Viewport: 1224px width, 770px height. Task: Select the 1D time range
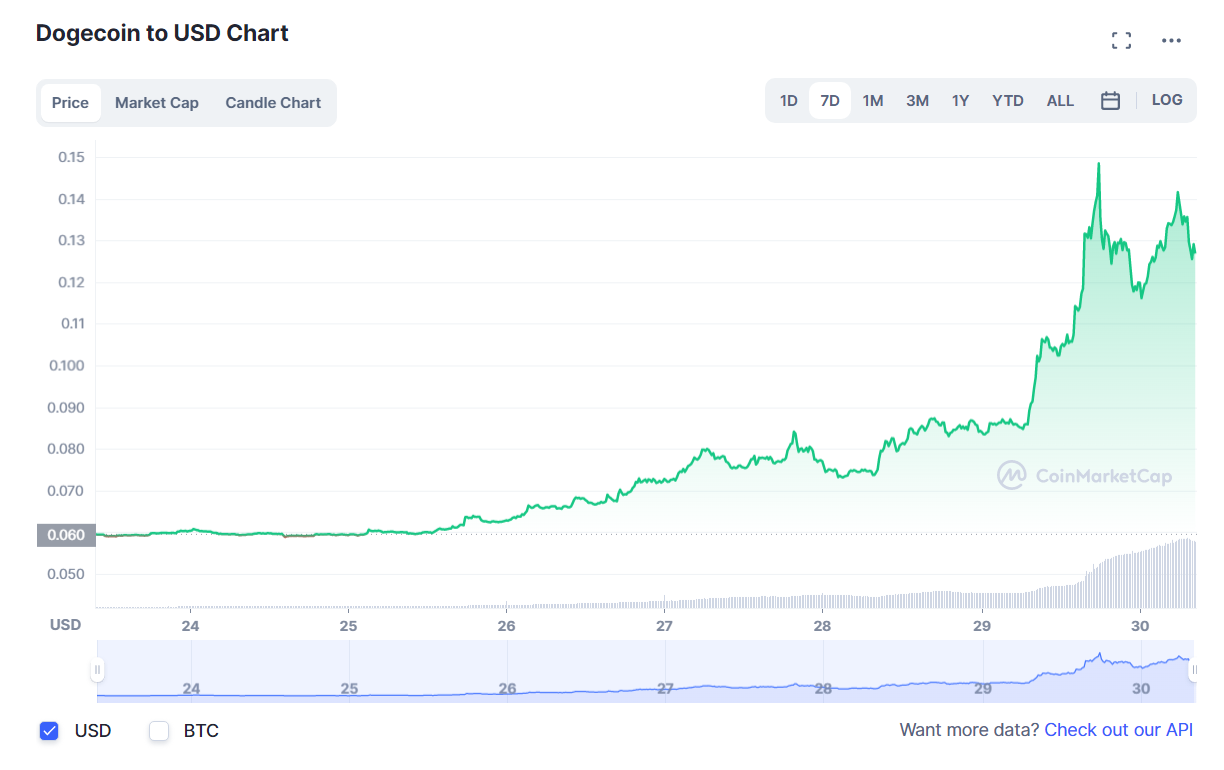coord(789,101)
